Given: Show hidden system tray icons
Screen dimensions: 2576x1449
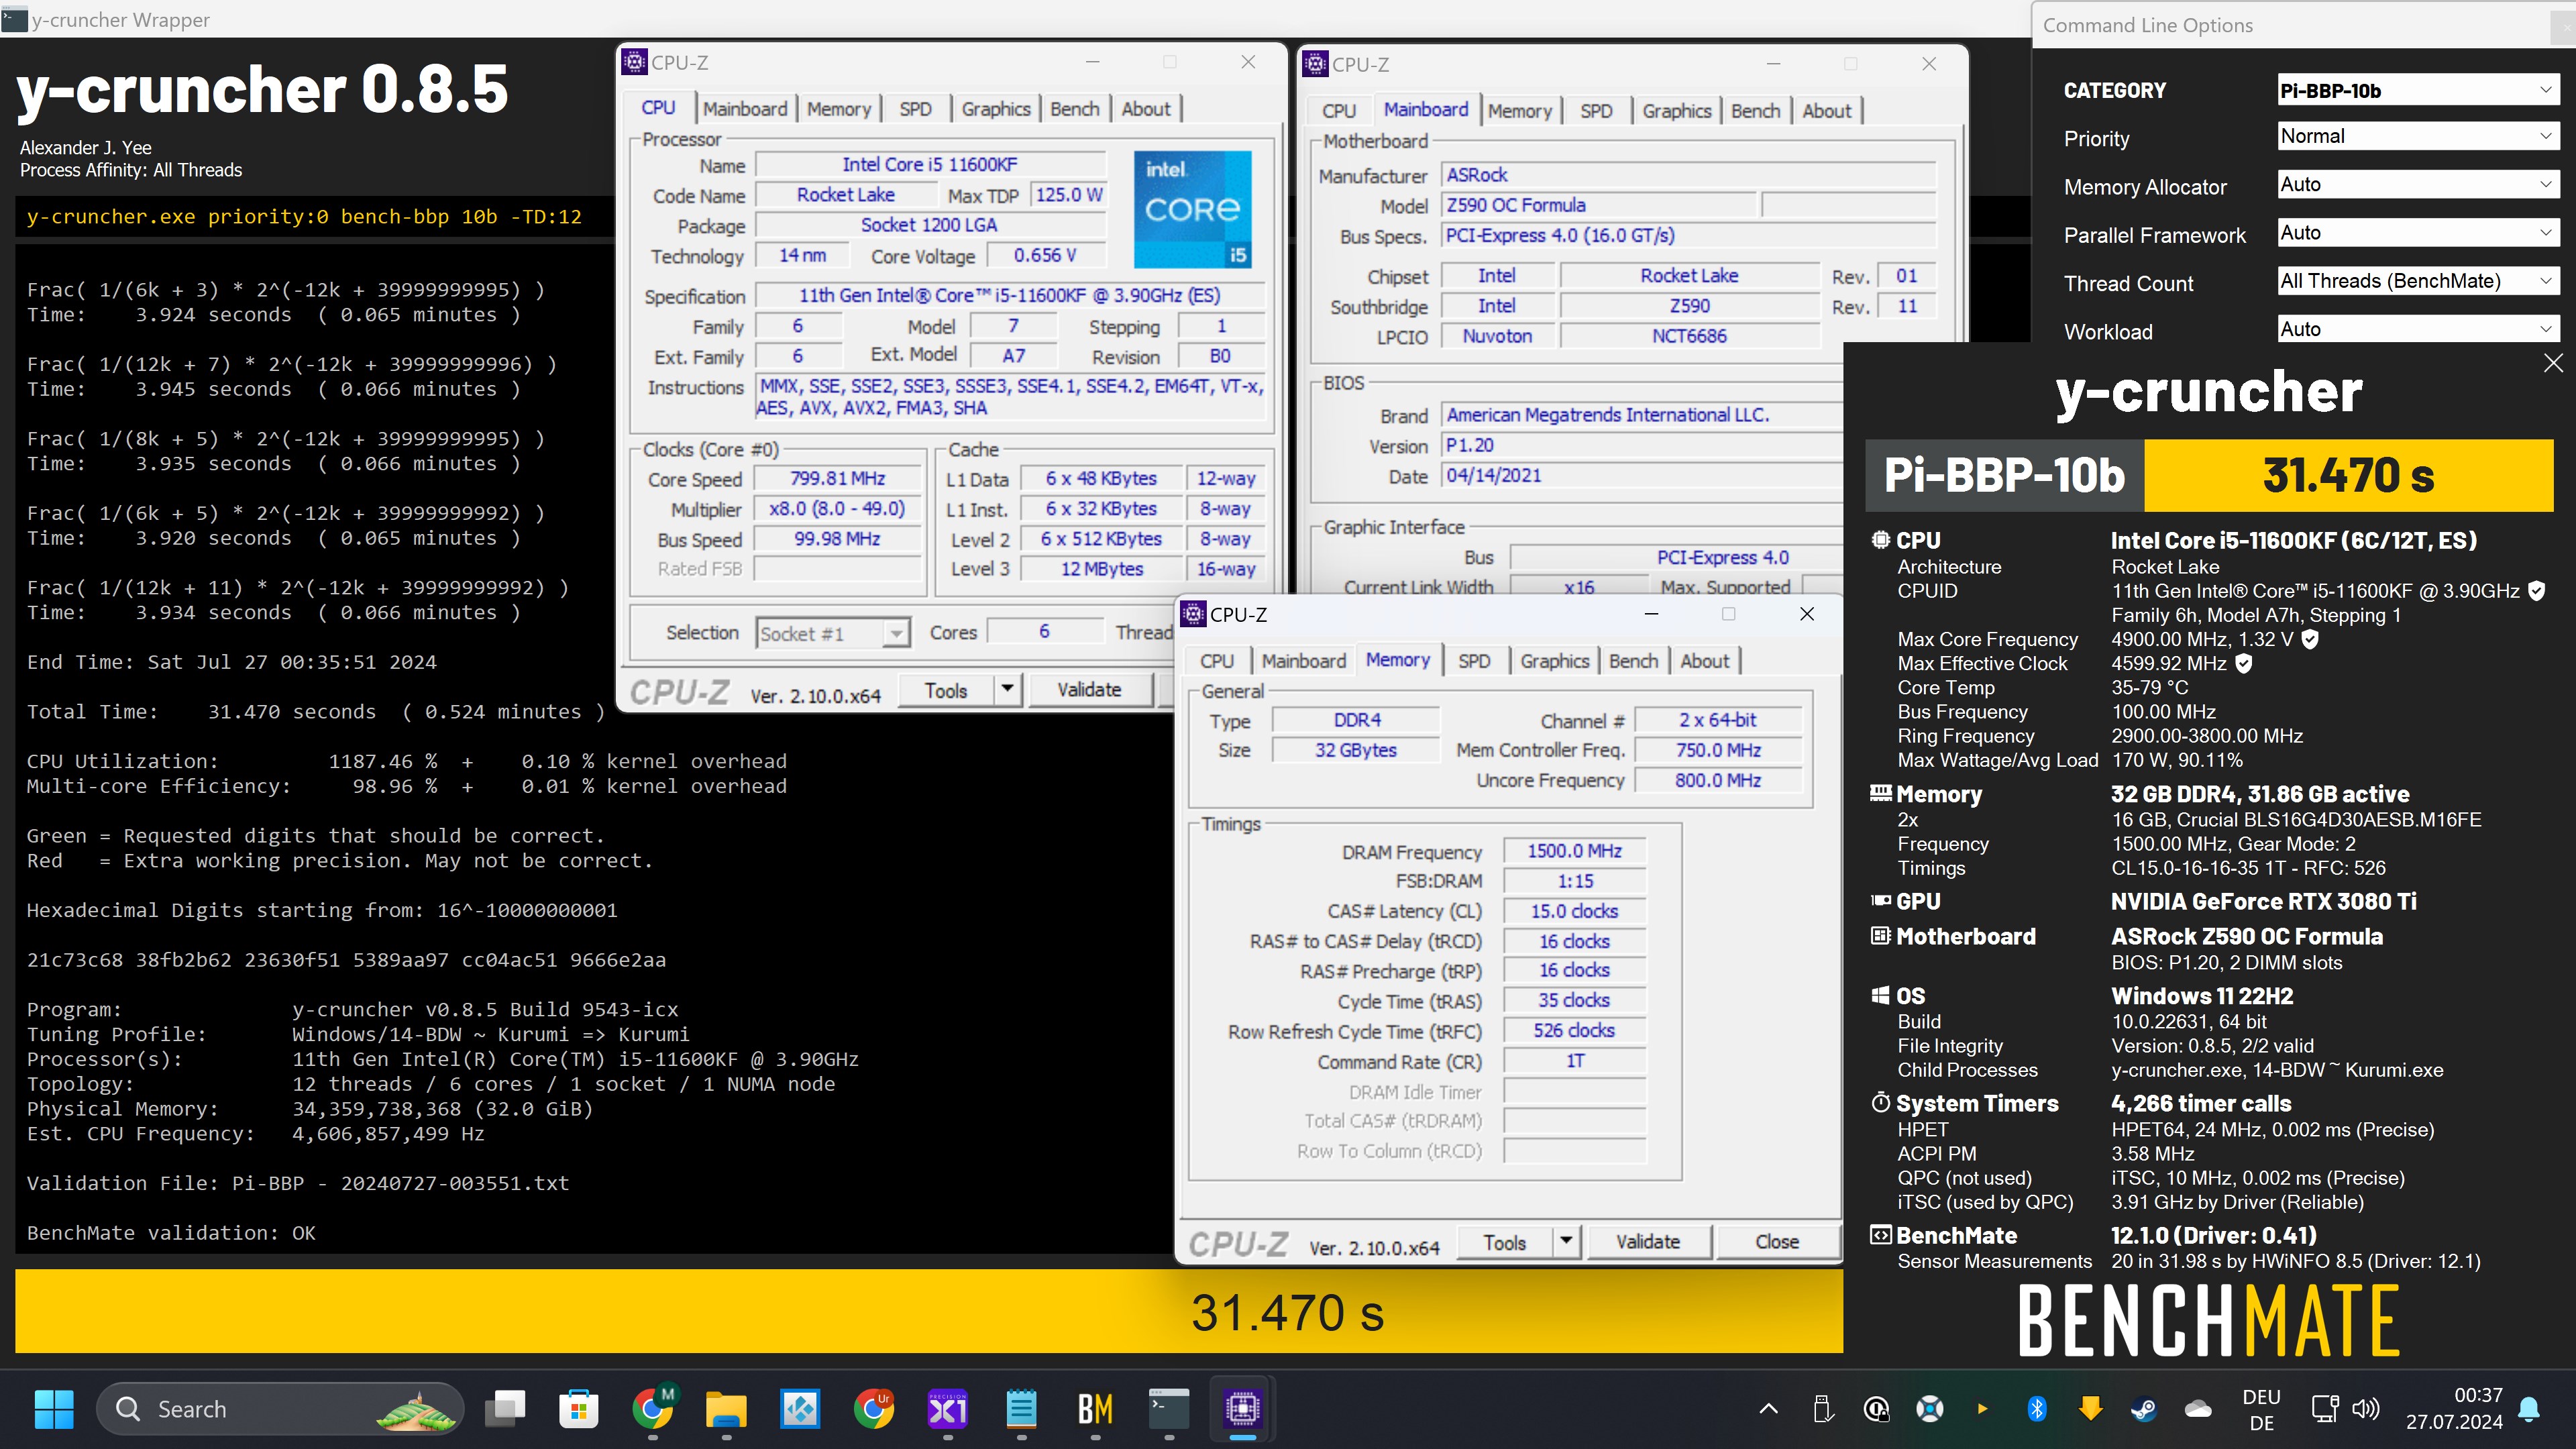Looking at the screenshot, I should pyautogui.click(x=1768, y=1409).
